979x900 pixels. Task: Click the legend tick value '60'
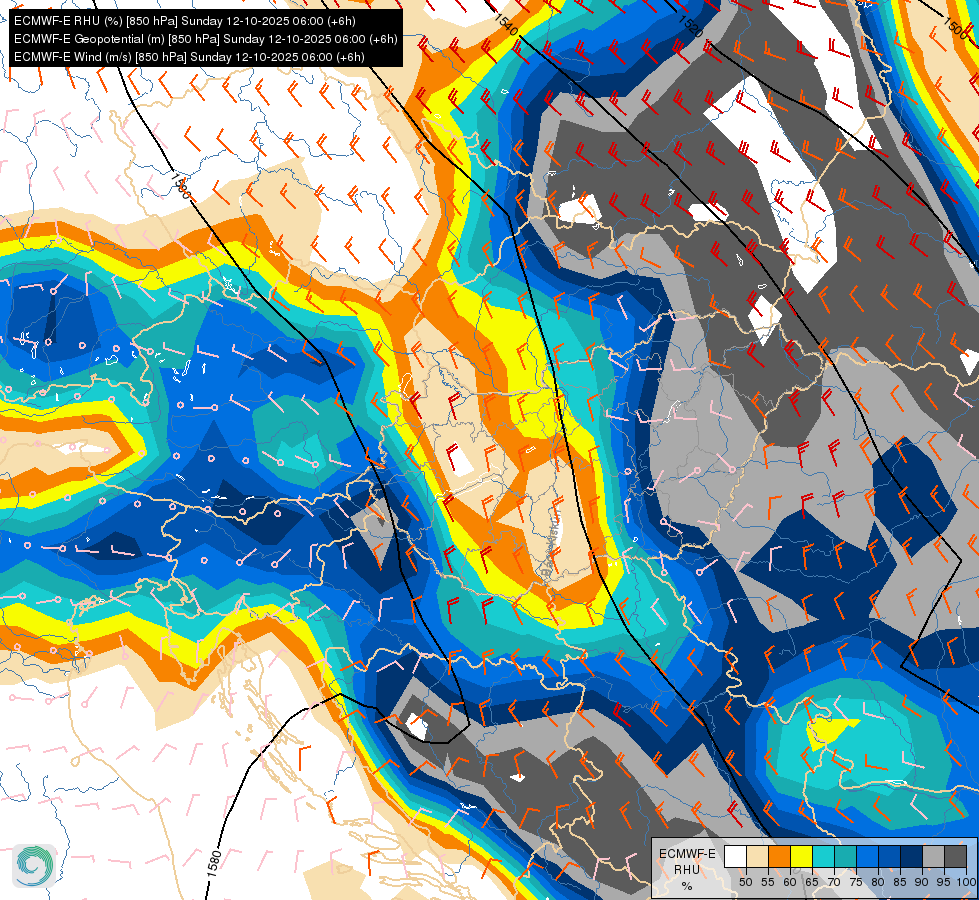[x=790, y=882]
